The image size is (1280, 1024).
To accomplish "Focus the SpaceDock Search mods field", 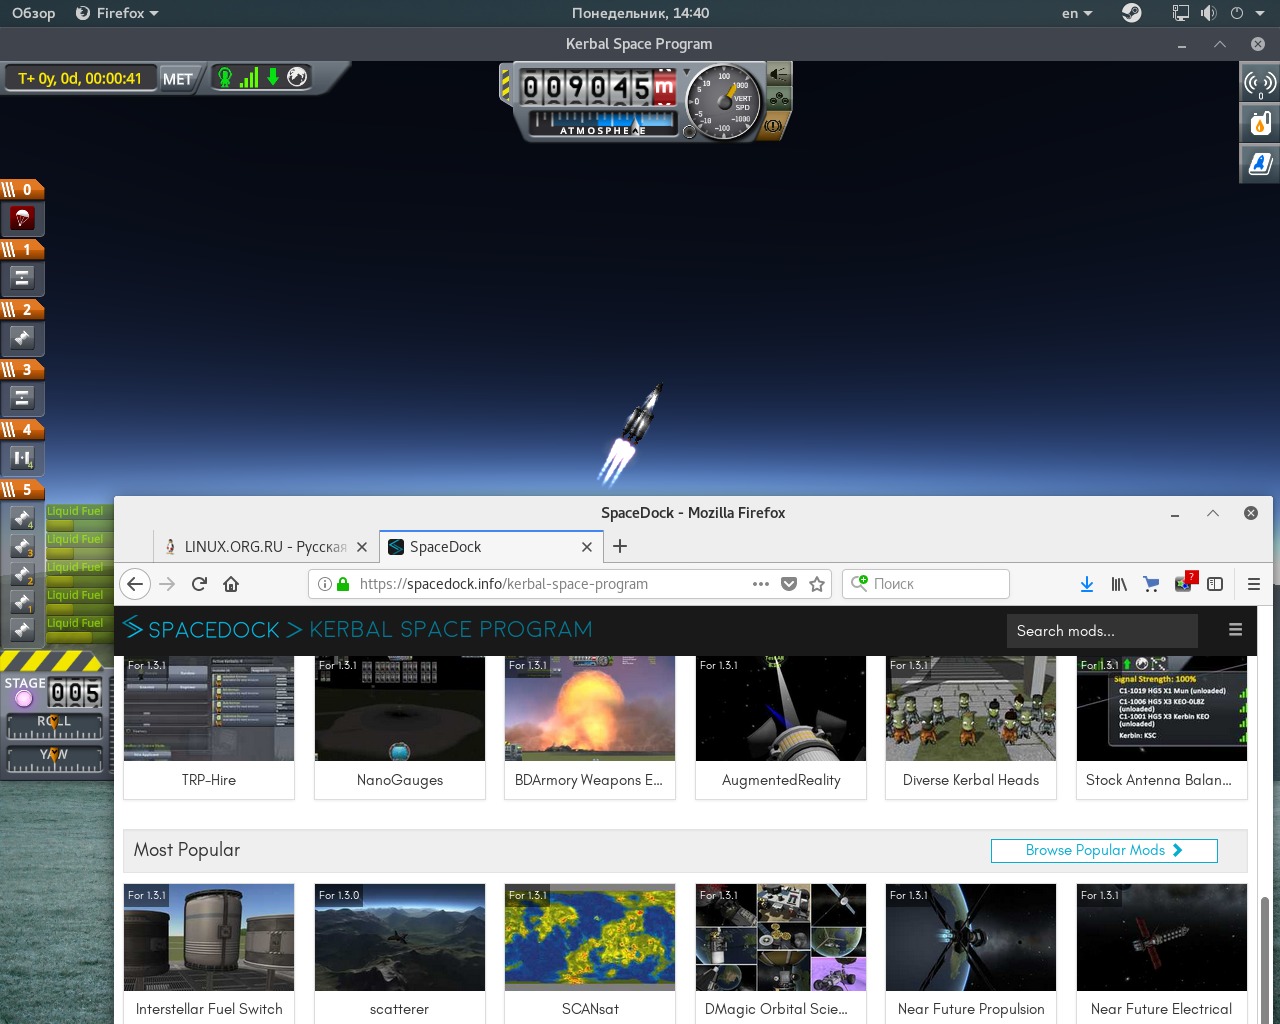I will coord(1102,631).
